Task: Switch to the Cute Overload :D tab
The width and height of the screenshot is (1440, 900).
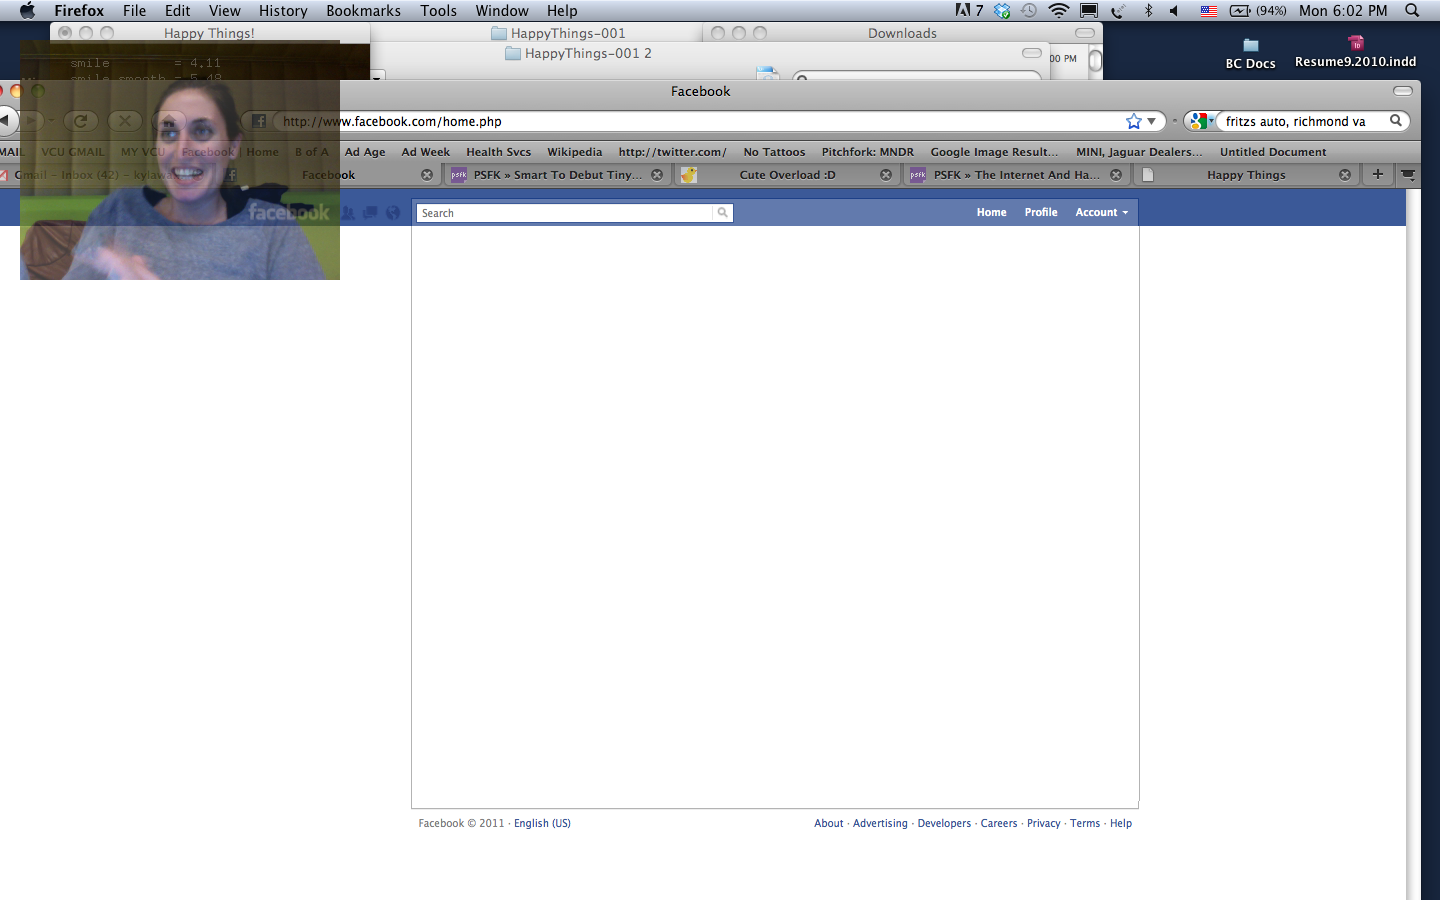Action: tap(786, 175)
